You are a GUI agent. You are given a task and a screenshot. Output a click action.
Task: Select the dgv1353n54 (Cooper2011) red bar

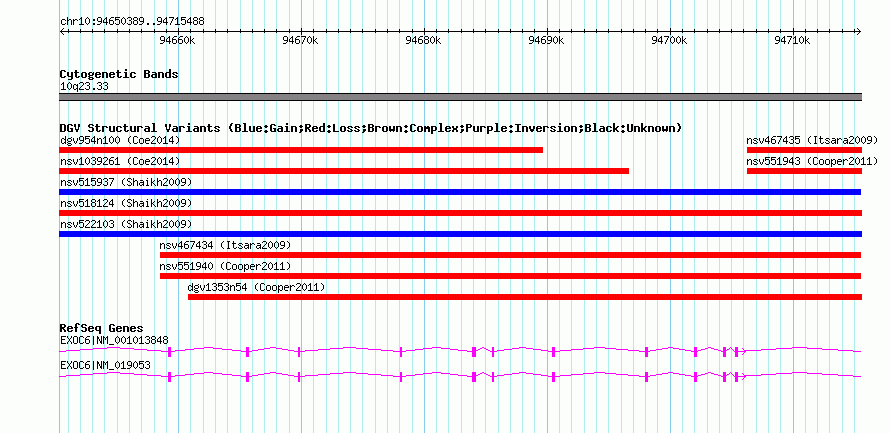(525, 297)
